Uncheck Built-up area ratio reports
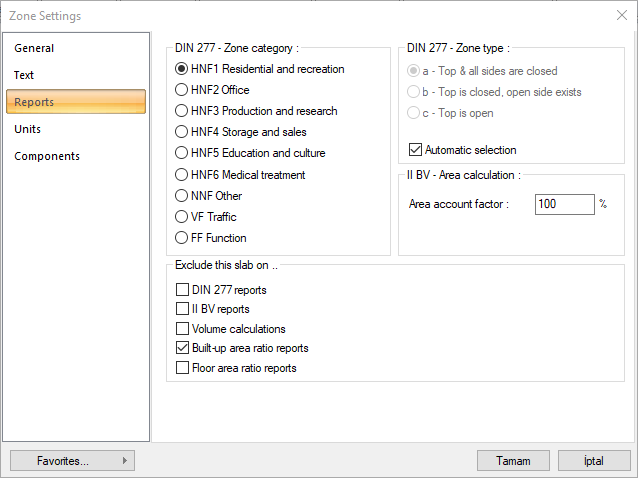The width and height of the screenshot is (638, 478). coord(182,348)
